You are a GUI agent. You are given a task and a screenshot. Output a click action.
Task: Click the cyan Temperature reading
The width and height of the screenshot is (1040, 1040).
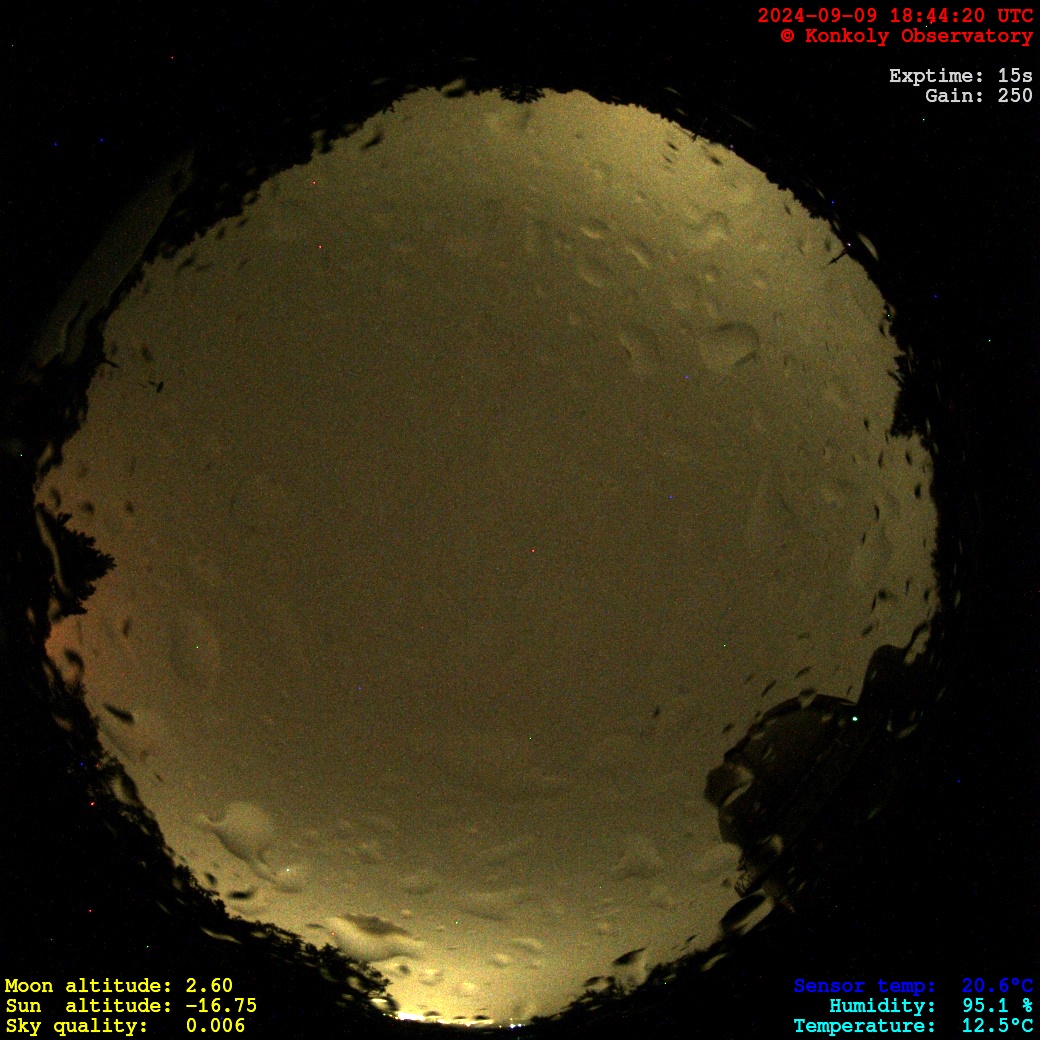pyautogui.click(x=913, y=1026)
